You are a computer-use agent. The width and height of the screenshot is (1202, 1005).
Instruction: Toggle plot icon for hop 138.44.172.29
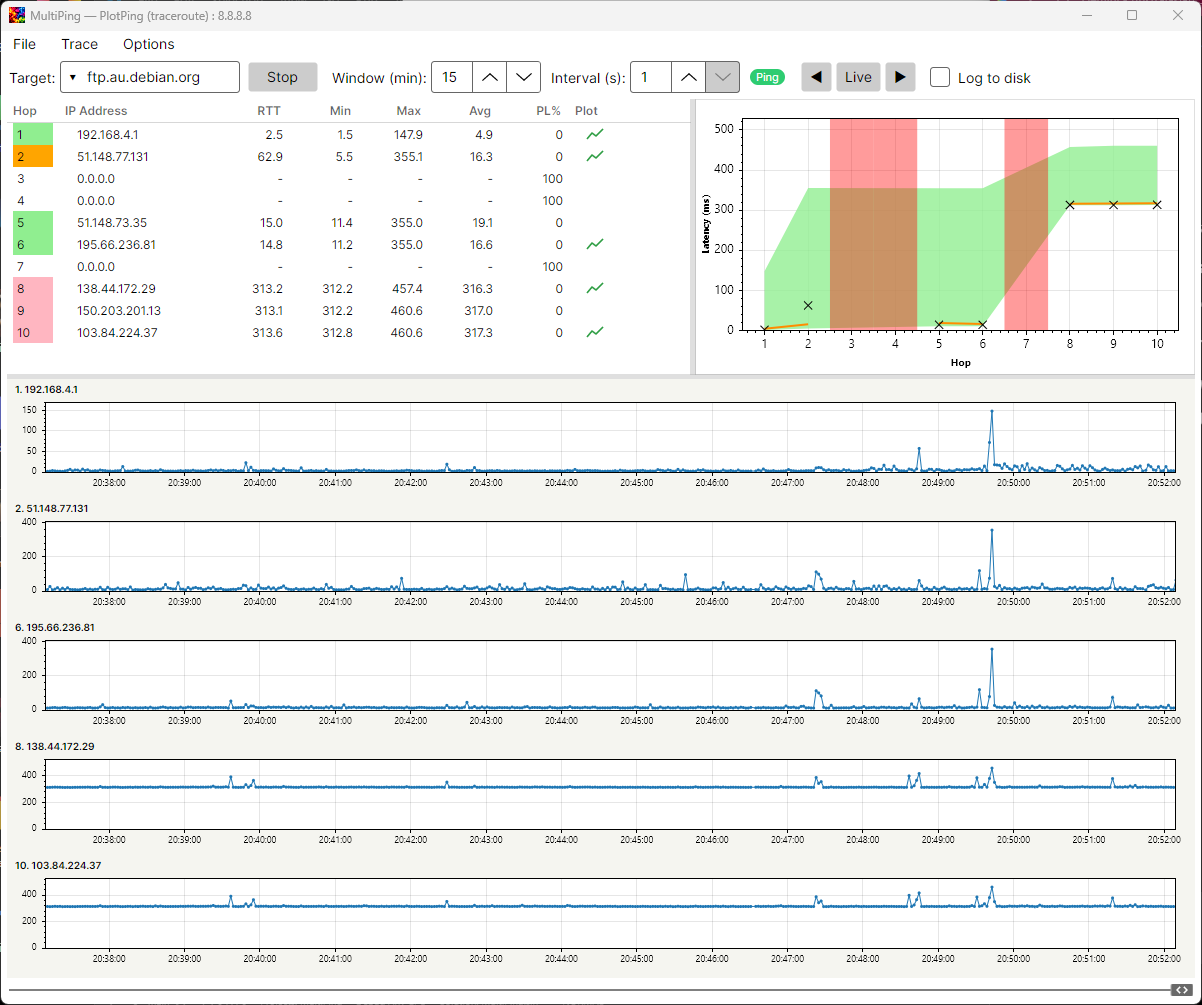595,288
